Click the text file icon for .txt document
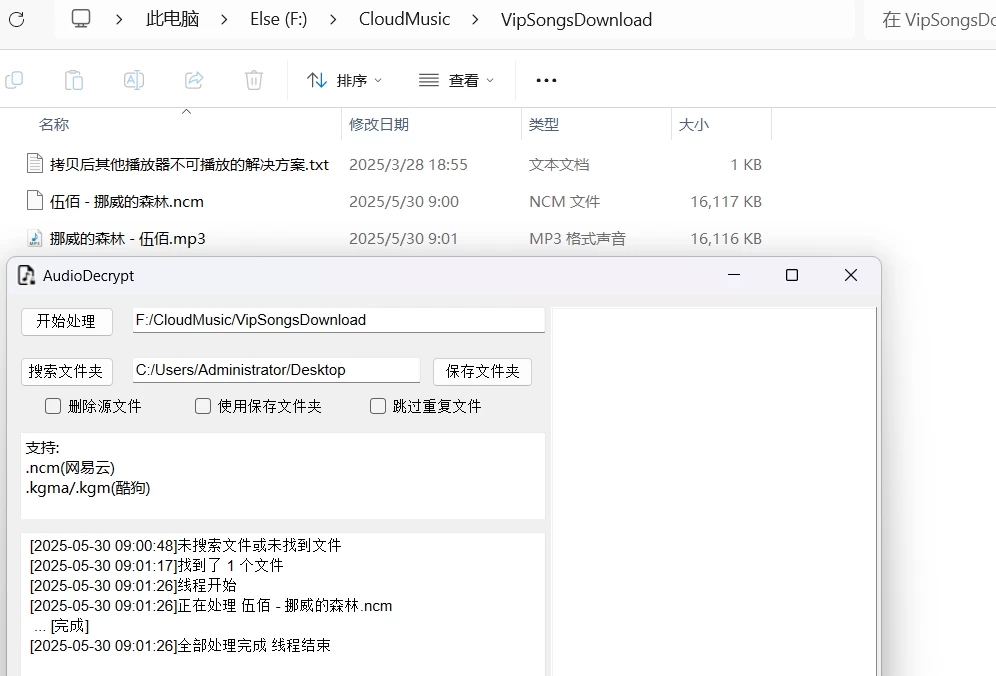The image size is (996, 676). coord(35,163)
